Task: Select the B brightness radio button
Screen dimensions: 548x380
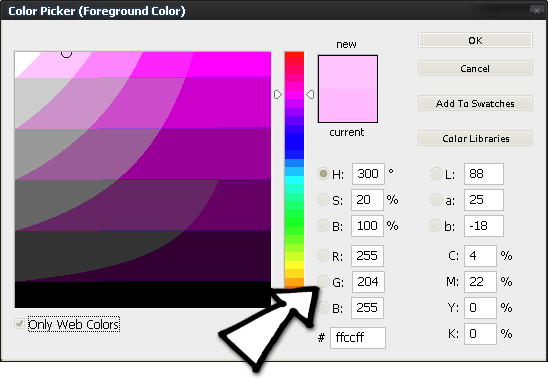Action: [x=323, y=225]
